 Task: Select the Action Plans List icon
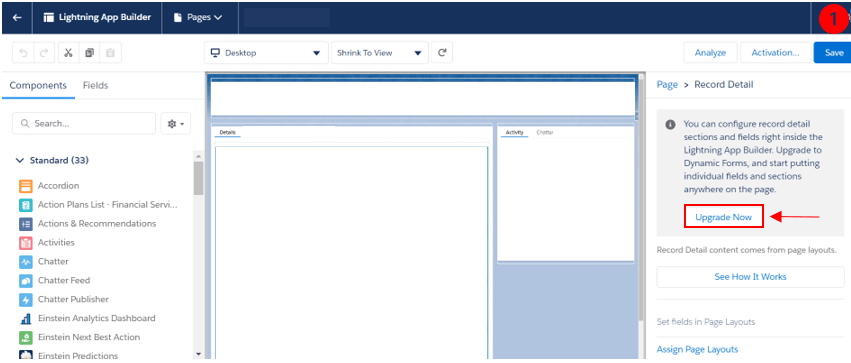(x=26, y=205)
